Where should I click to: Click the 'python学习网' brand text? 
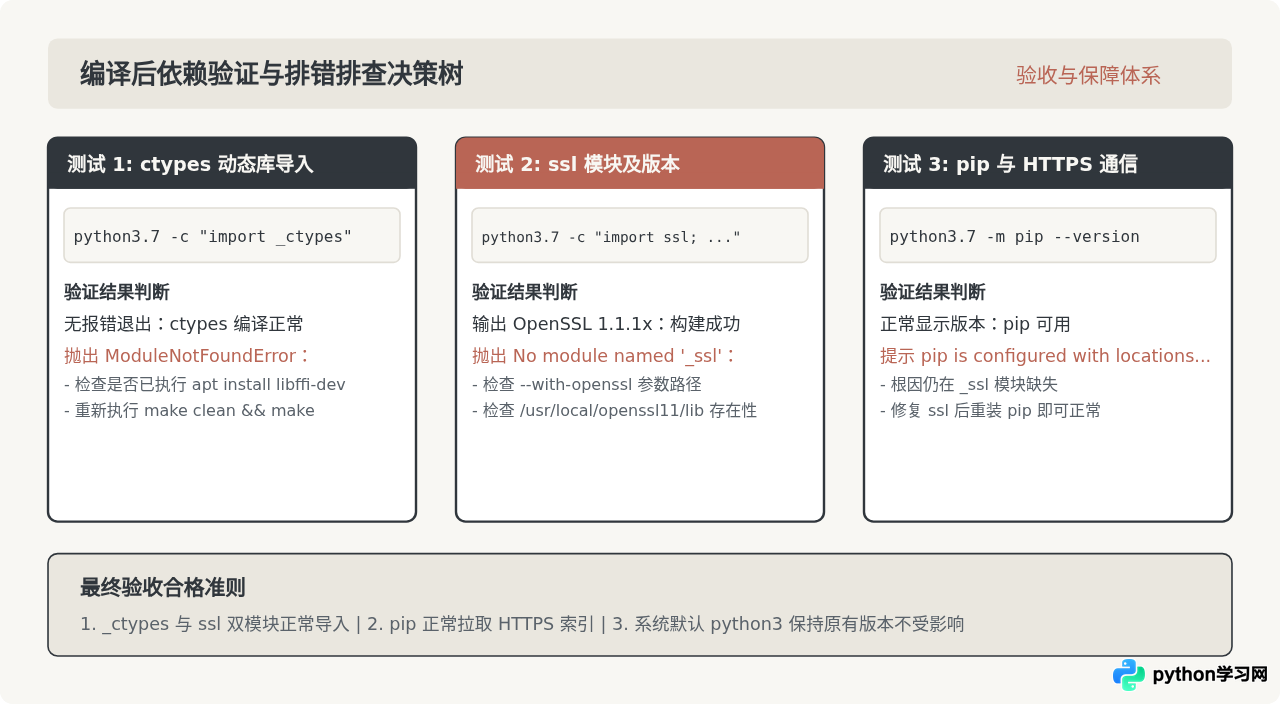1210,675
